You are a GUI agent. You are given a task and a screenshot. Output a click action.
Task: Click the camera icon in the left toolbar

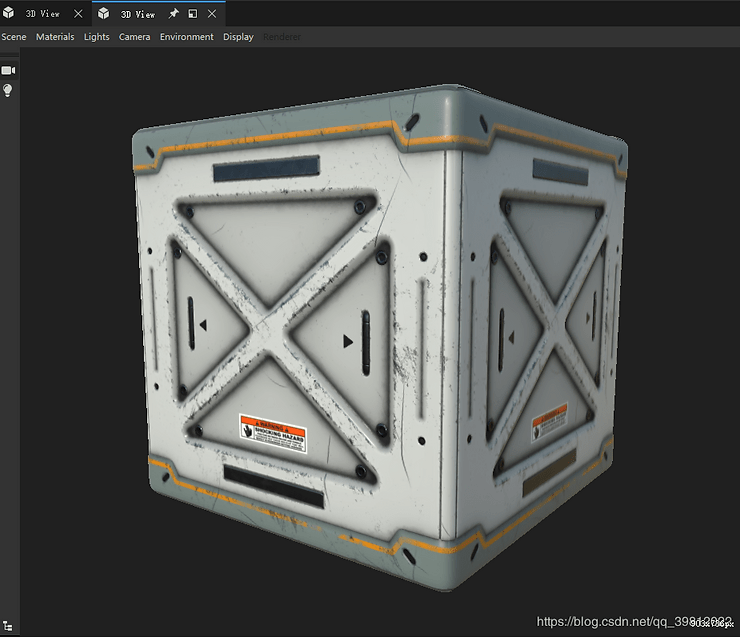8,70
